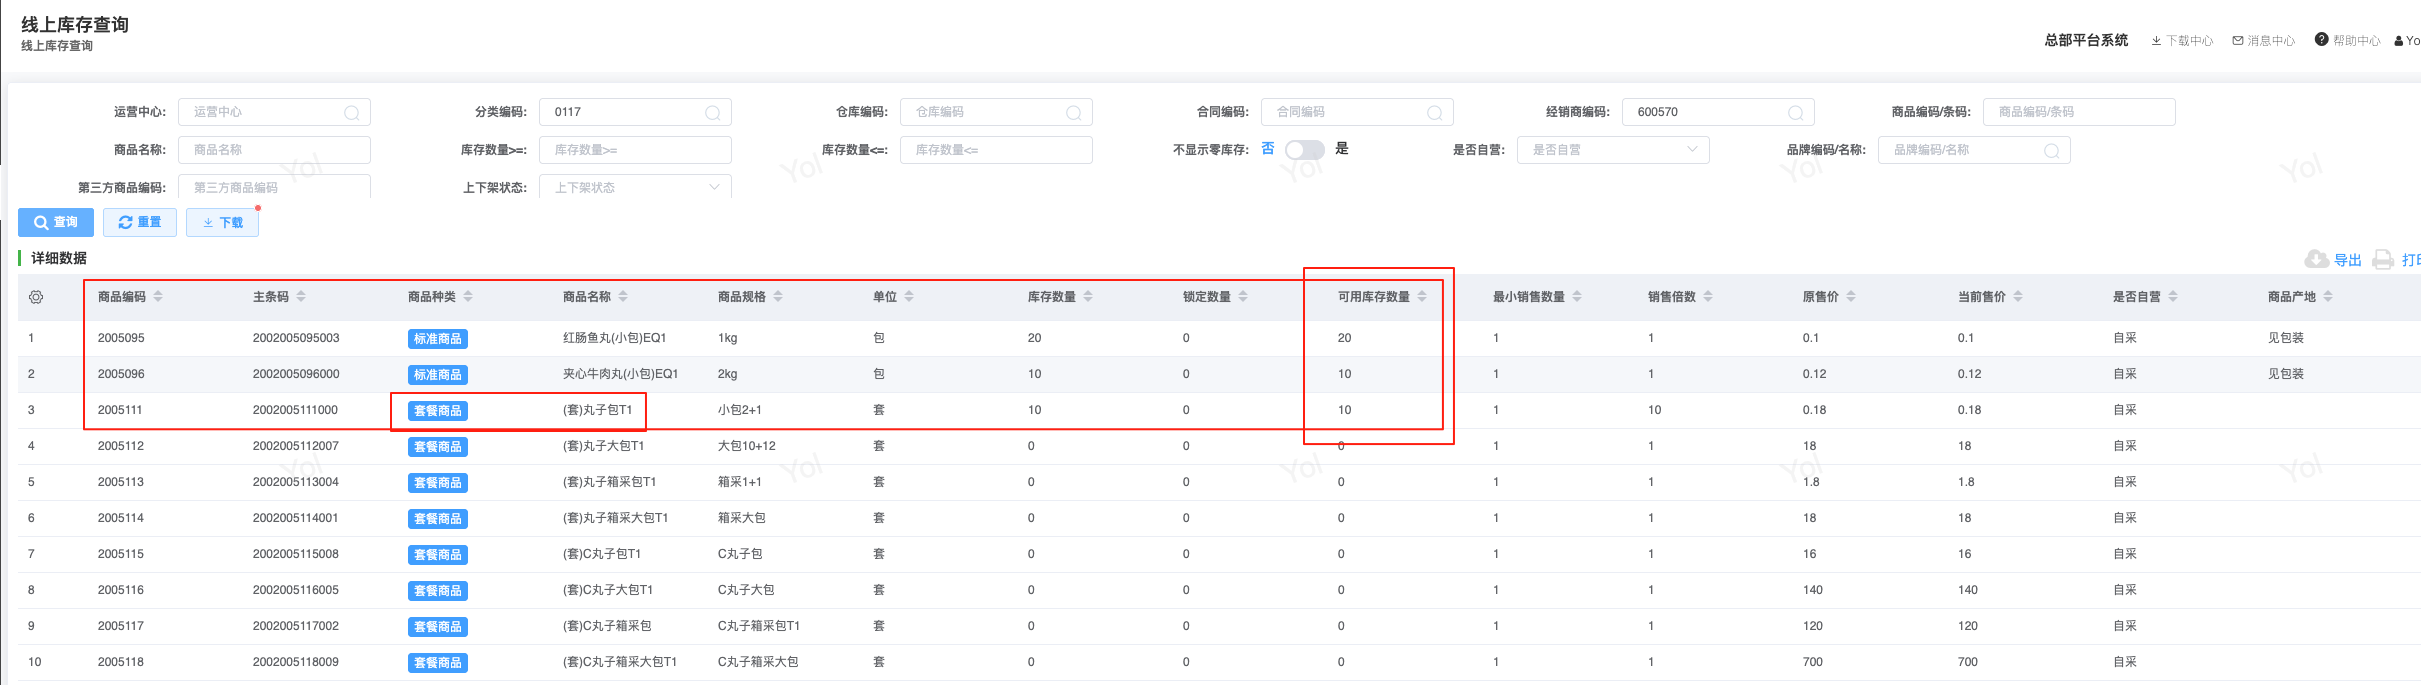
Task: Click the search icon in 运营中心 field
Action: point(351,113)
